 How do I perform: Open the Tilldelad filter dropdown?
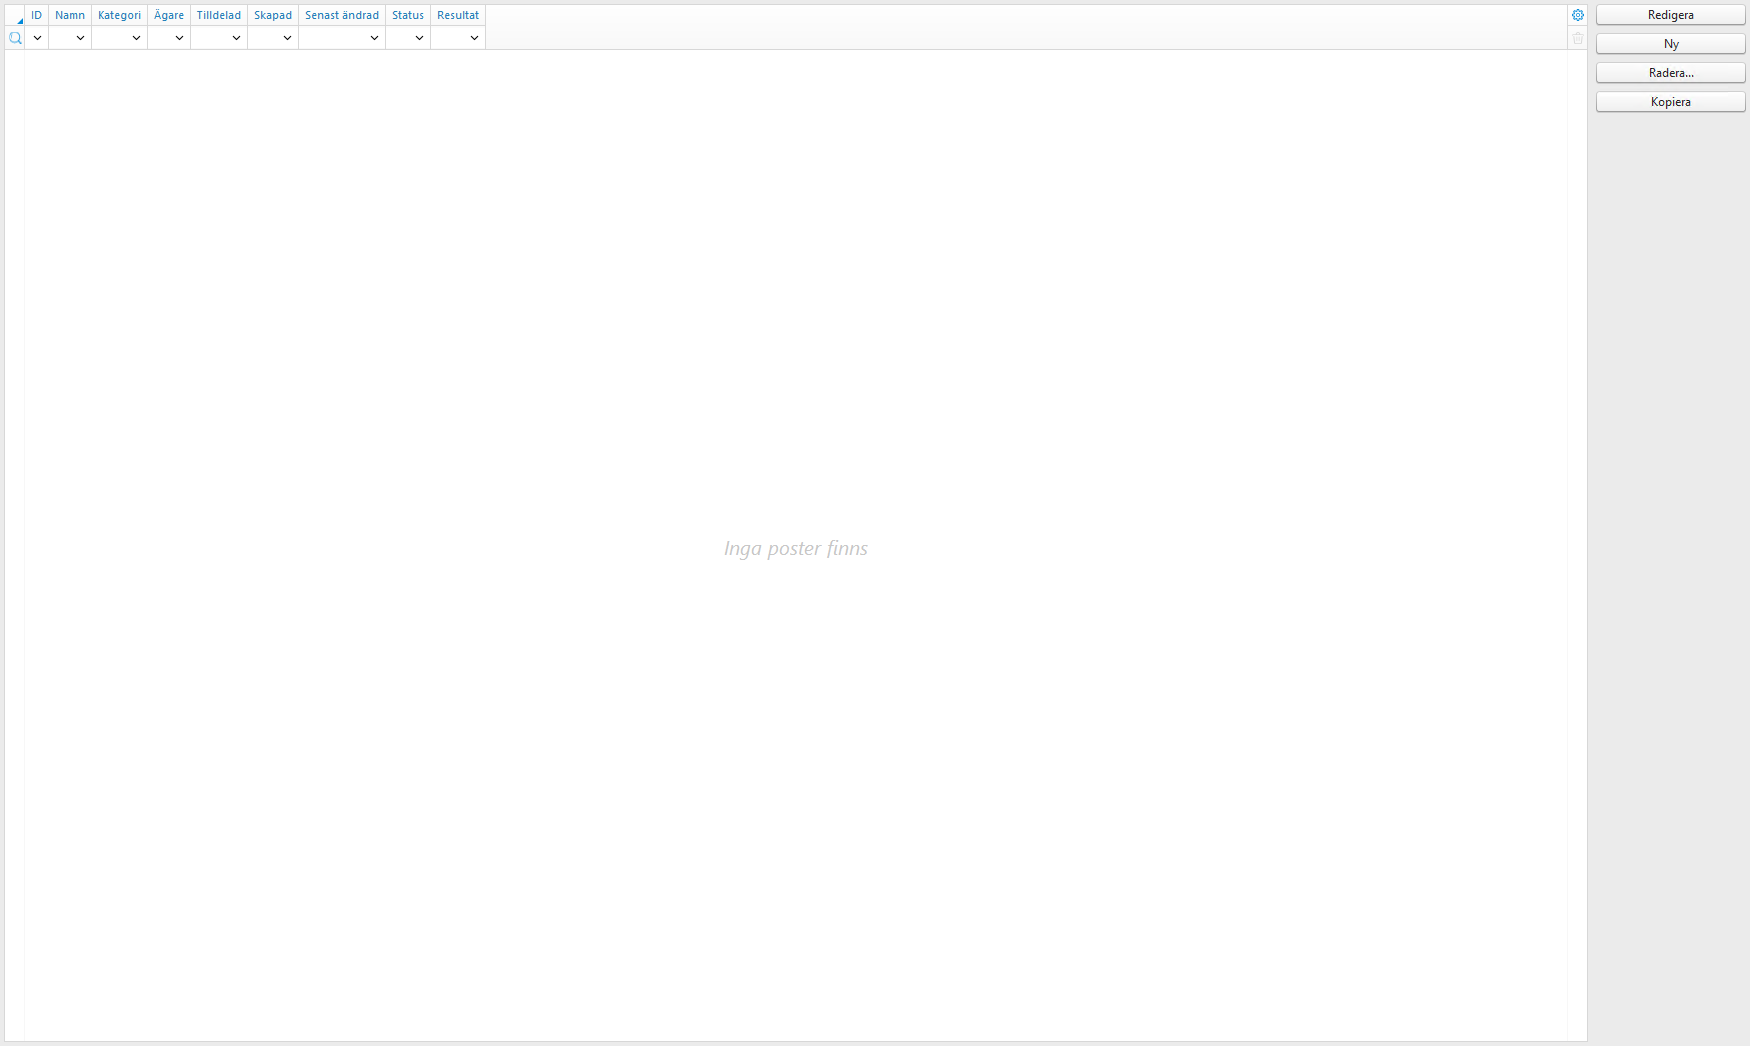(x=236, y=37)
